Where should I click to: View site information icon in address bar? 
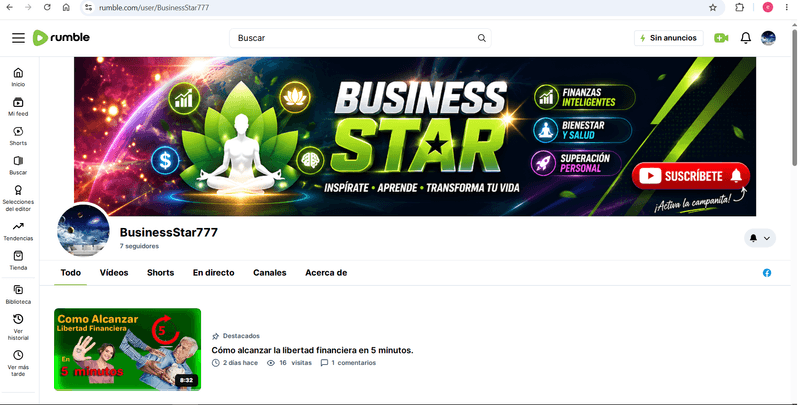click(89, 8)
